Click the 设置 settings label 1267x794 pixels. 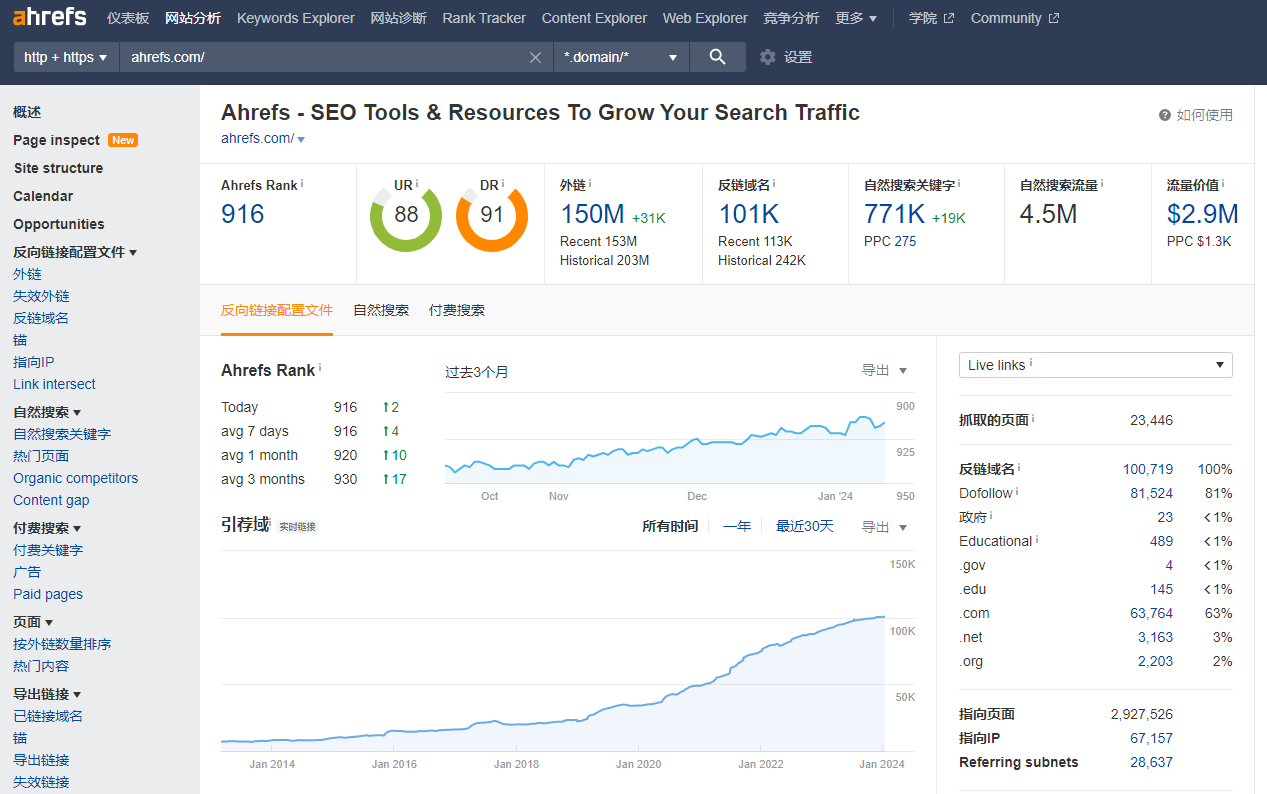click(798, 57)
